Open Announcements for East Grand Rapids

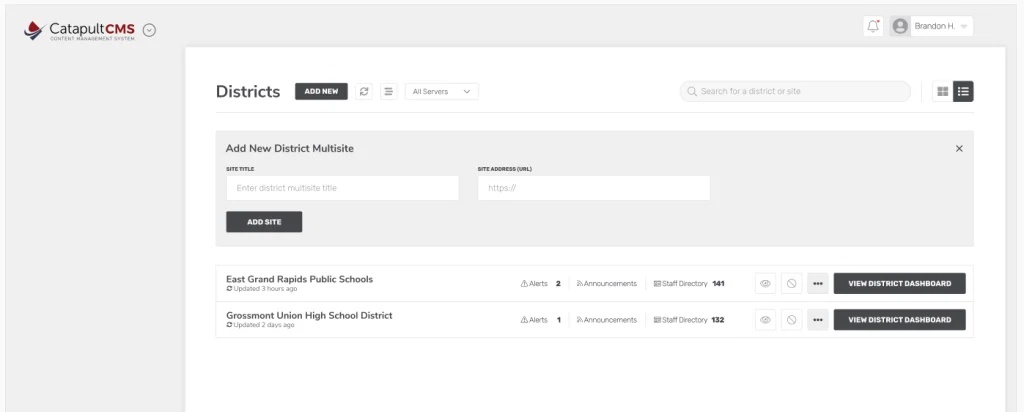606,283
